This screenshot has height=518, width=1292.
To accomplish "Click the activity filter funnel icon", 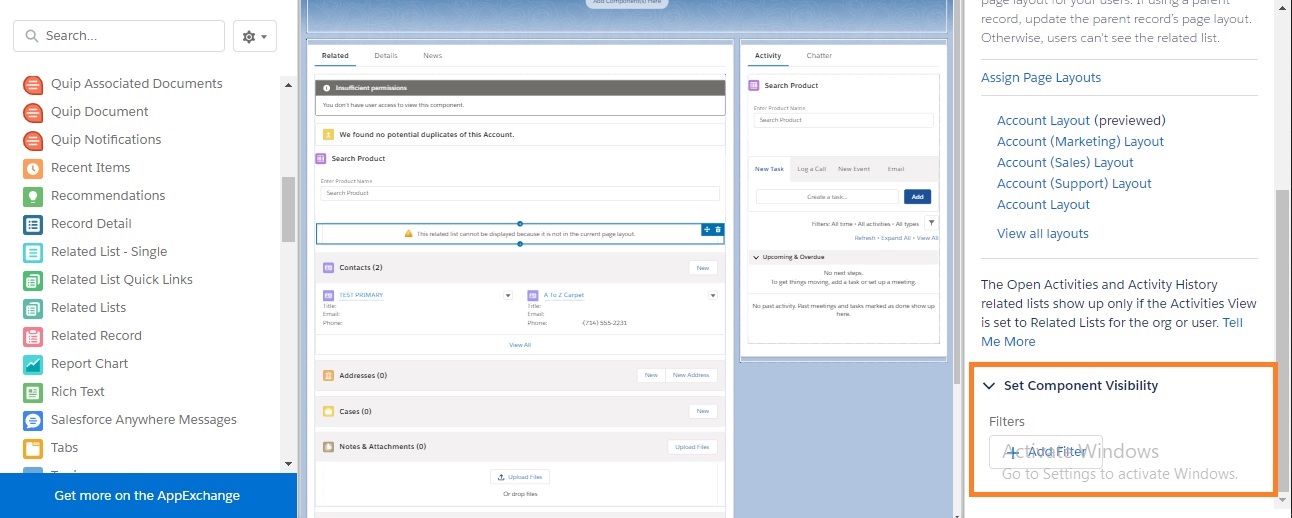I will click(931, 223).
